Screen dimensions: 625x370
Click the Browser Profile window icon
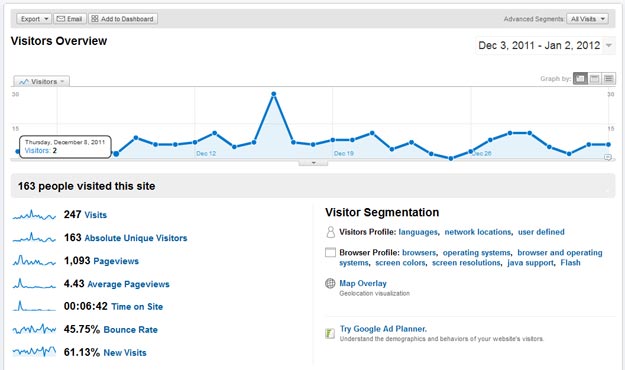[330, 252]
